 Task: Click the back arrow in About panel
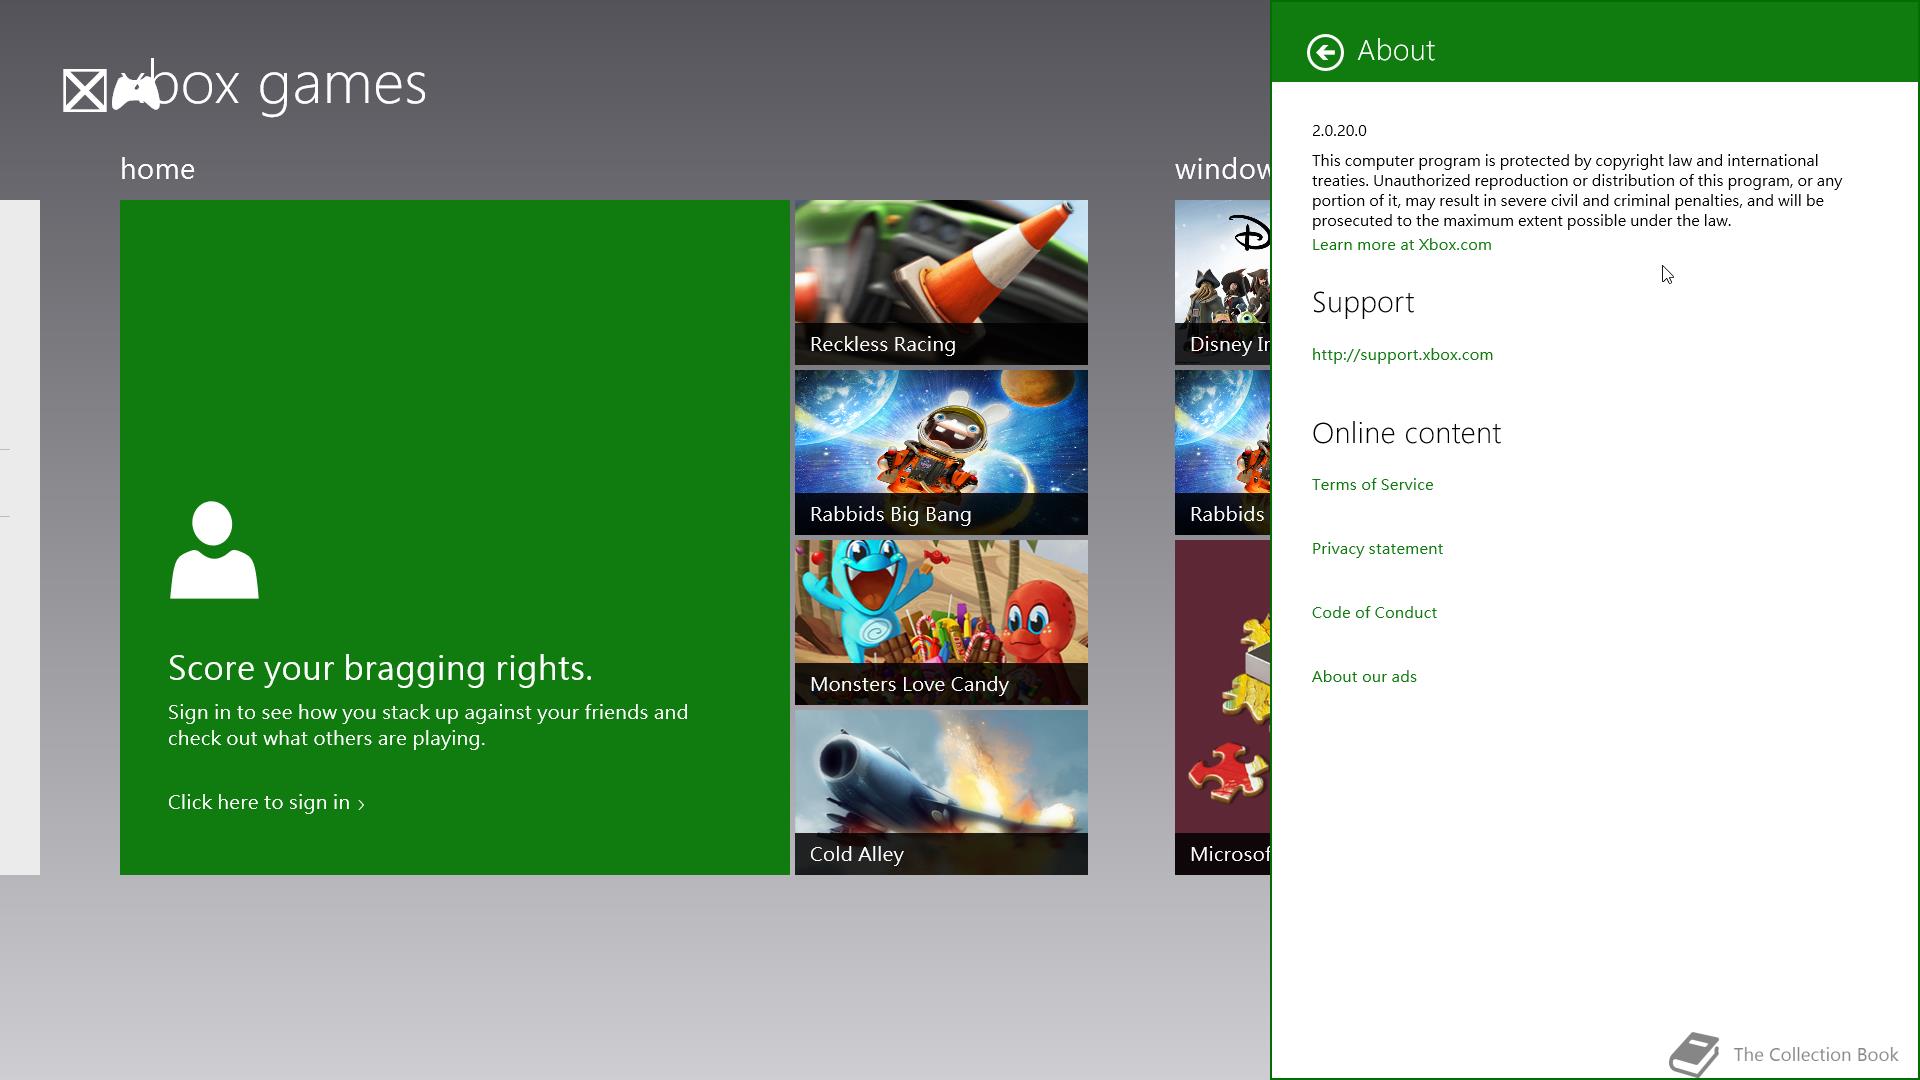(1325, 52)
